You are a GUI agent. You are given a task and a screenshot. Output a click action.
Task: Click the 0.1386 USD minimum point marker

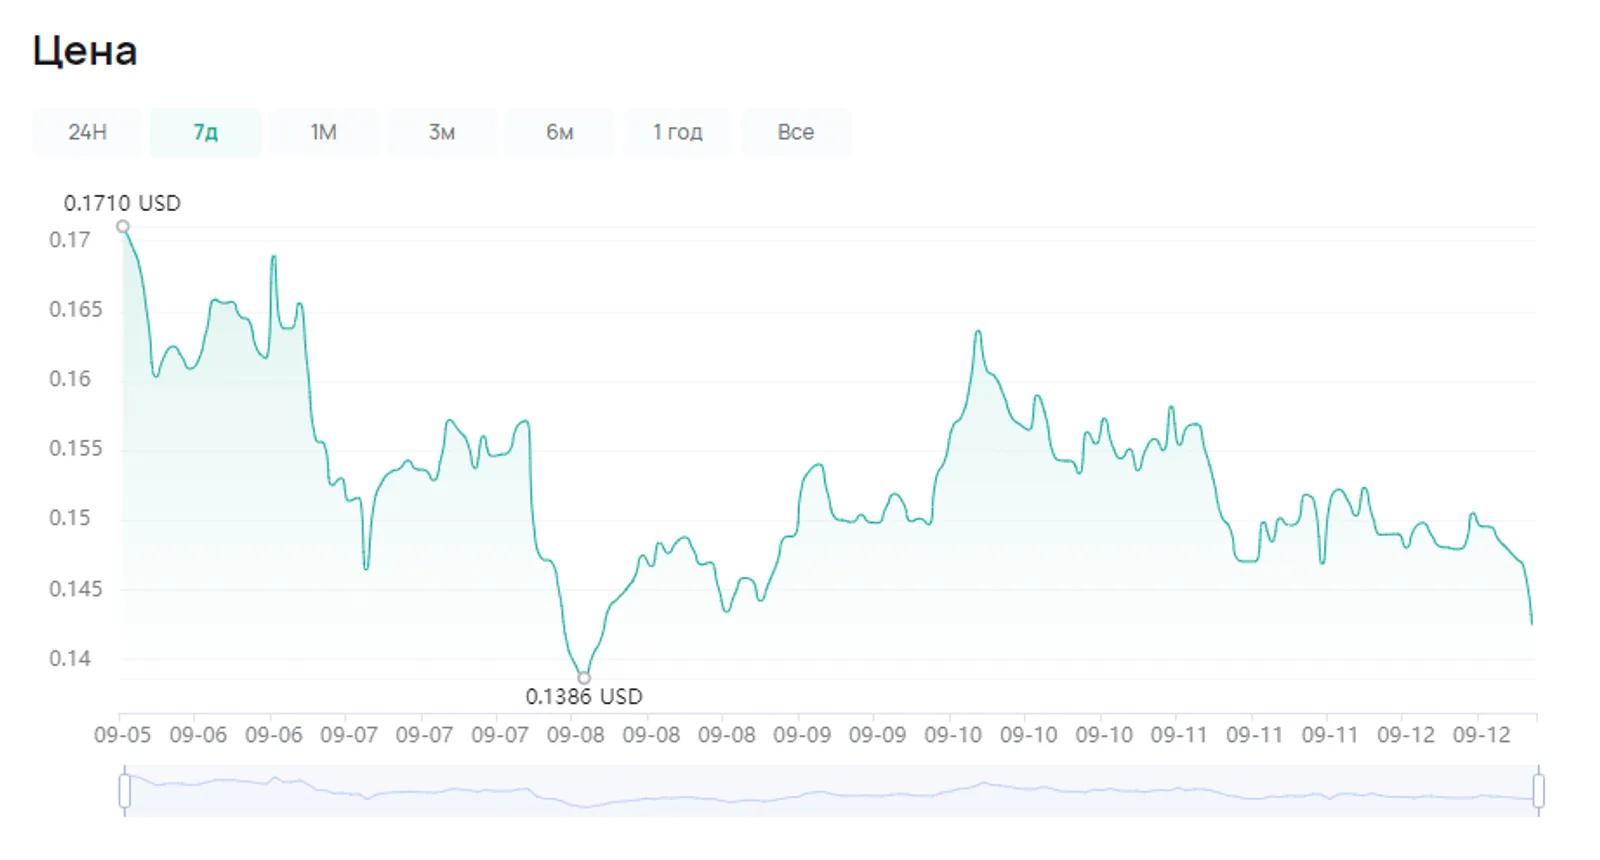(x=584, y=678)
